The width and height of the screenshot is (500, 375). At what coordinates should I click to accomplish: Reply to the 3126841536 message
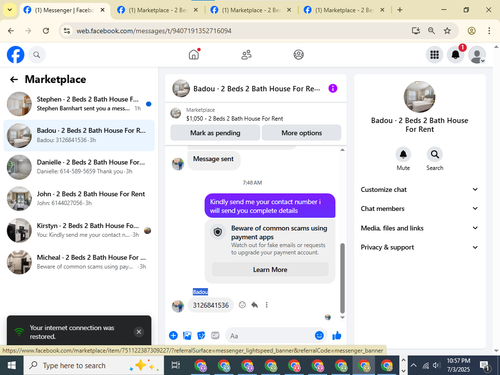(x=255, y=305)
